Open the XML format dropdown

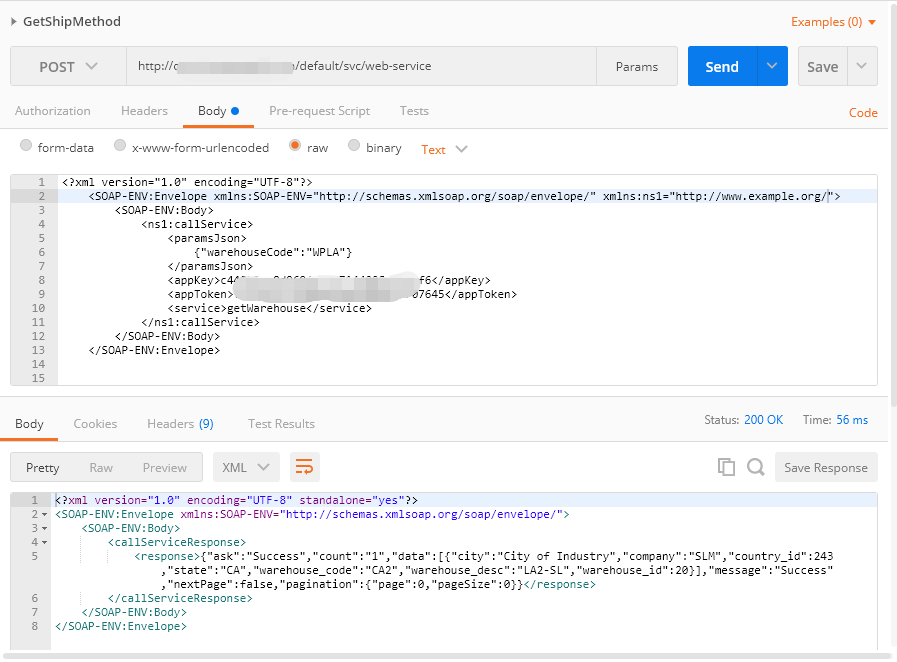(246, 467)
